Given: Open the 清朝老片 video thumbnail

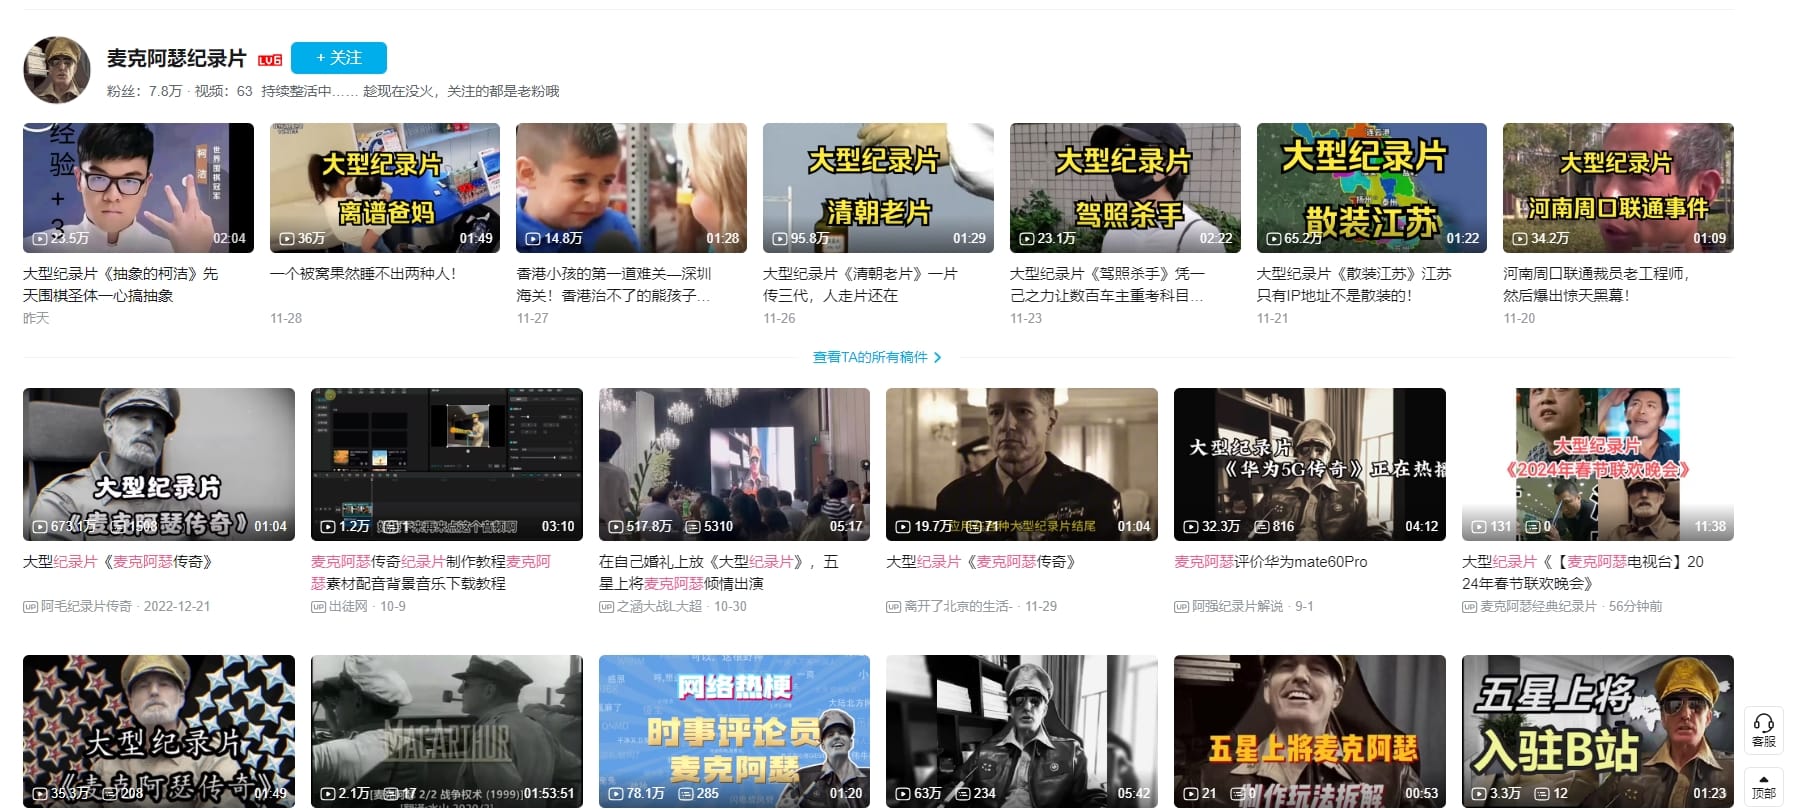Looking at the screenshot, I should tap(877, 187).
